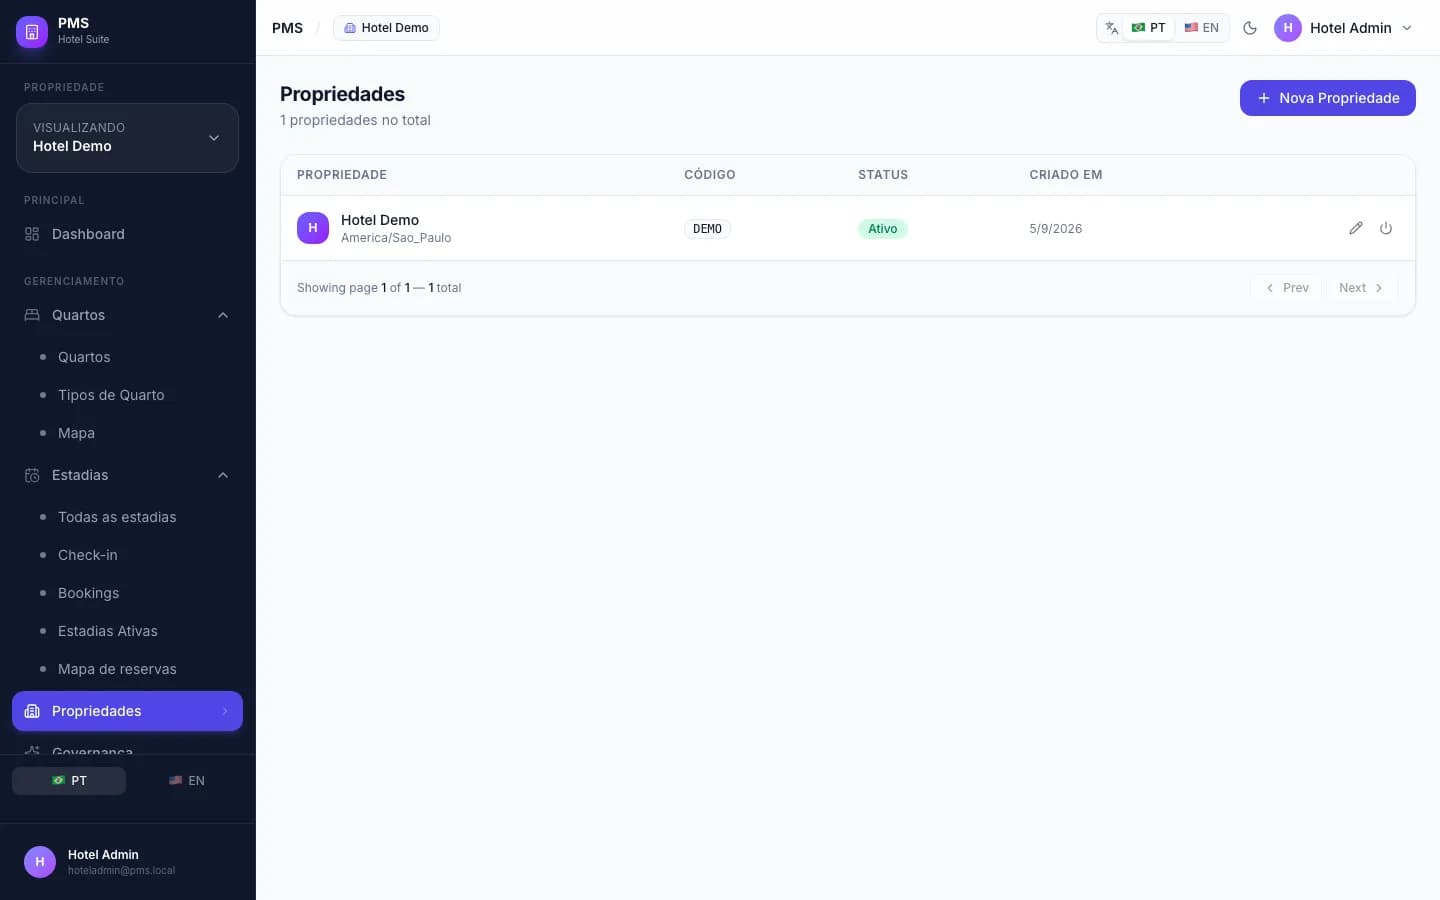Click the PMS Hotel Suite logo icon

(32, 31)
